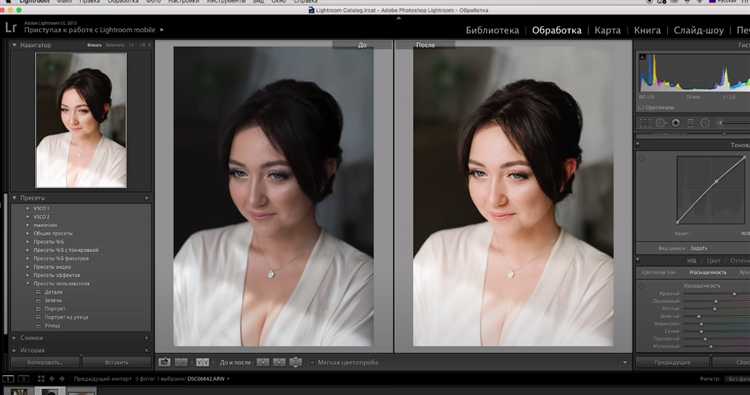Expand the VSCO 1 preset folder
The image size is (750, 395).
pos(28,208)
